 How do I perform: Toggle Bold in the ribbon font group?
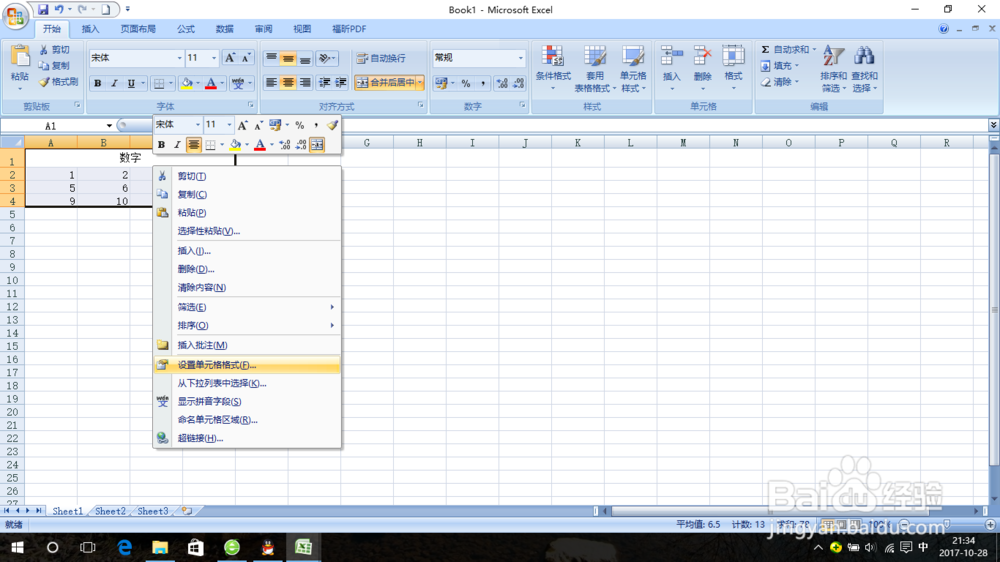tap(98, 83)
